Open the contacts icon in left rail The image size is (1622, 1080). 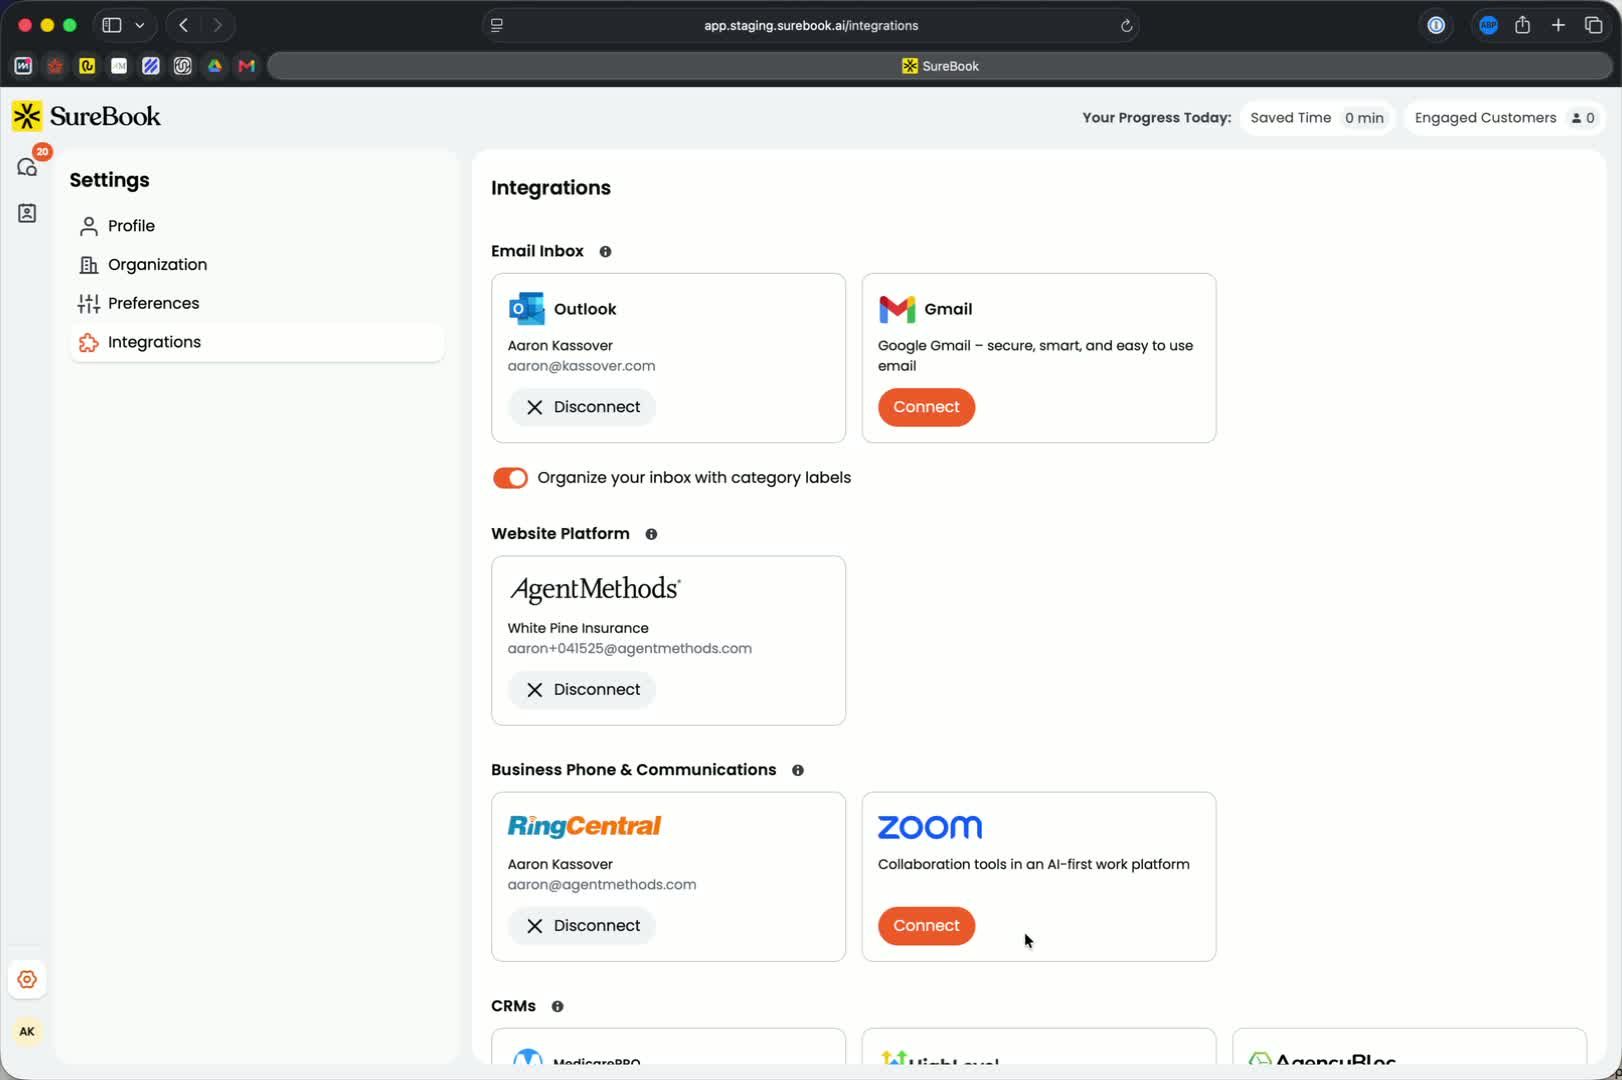(27, 213)
